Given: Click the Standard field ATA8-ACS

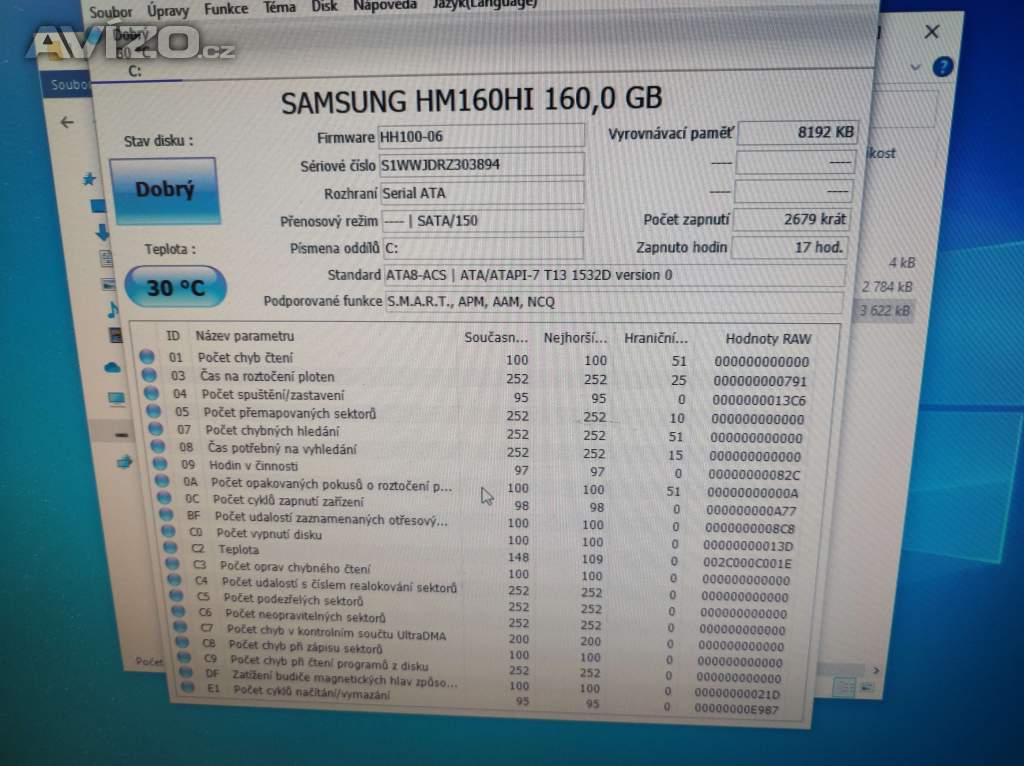Looking at the screenshot, I should coord(615,275).
